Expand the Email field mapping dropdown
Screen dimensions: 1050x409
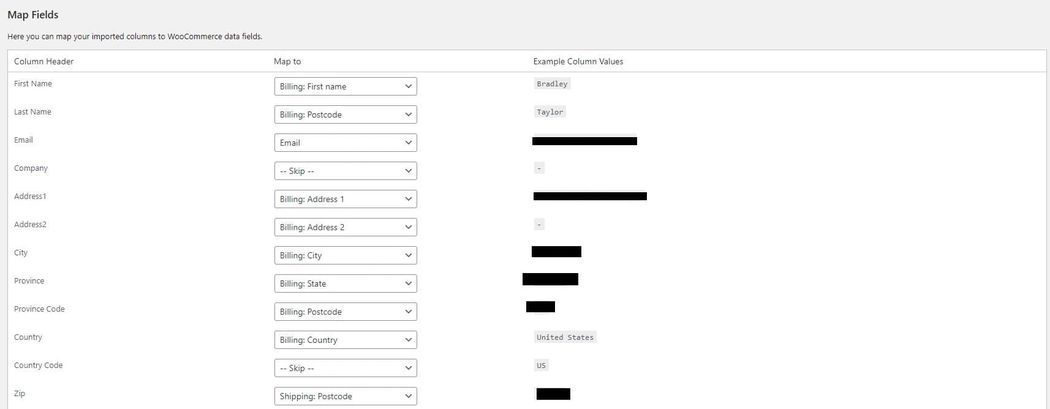345,143
